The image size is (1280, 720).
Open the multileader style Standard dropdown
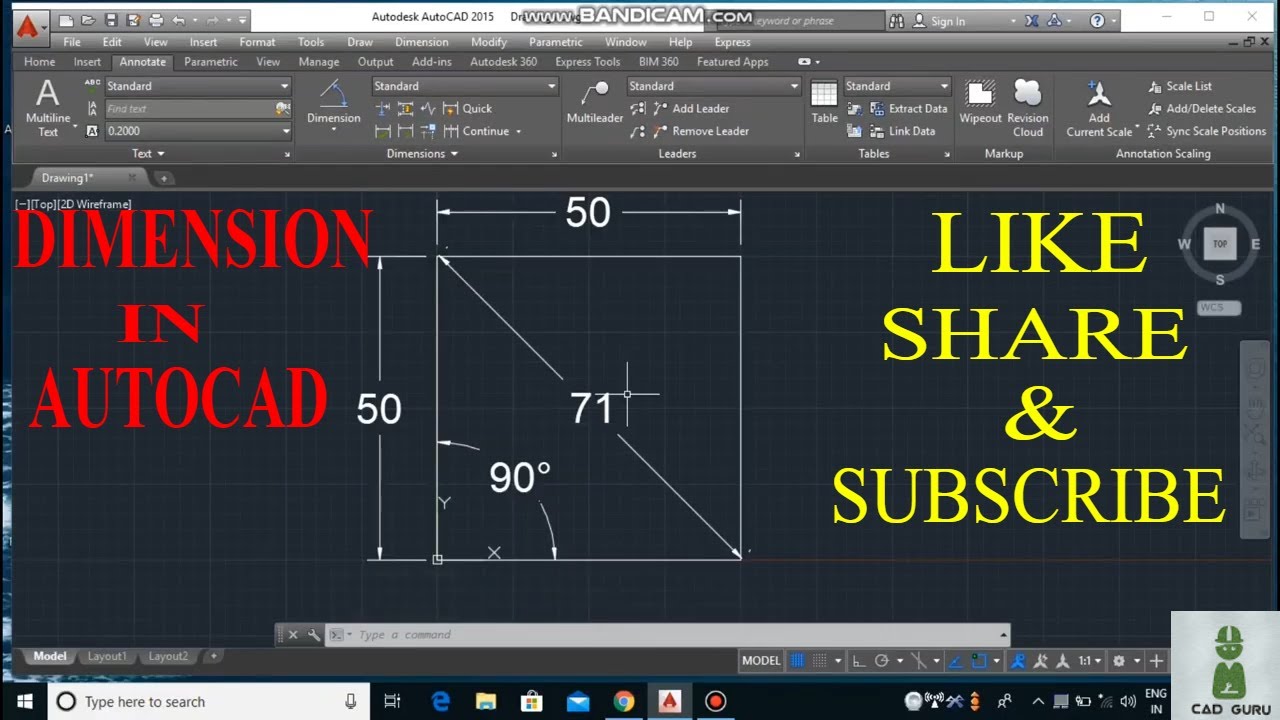click(714, 86)
